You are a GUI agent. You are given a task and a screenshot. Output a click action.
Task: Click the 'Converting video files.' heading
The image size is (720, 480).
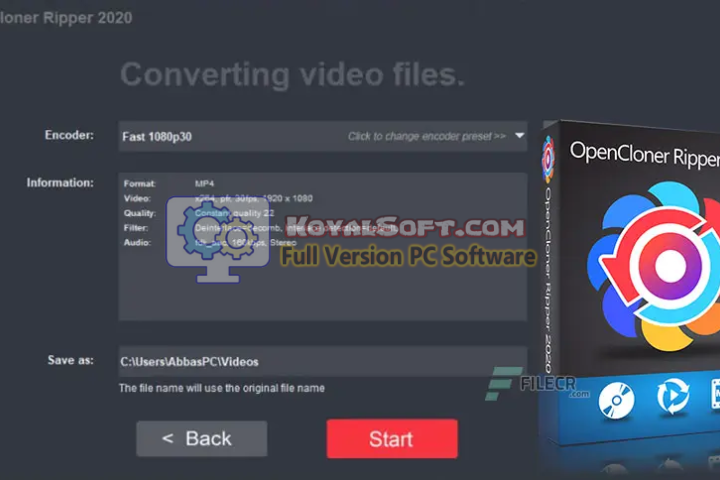click(x=293, y=74)
